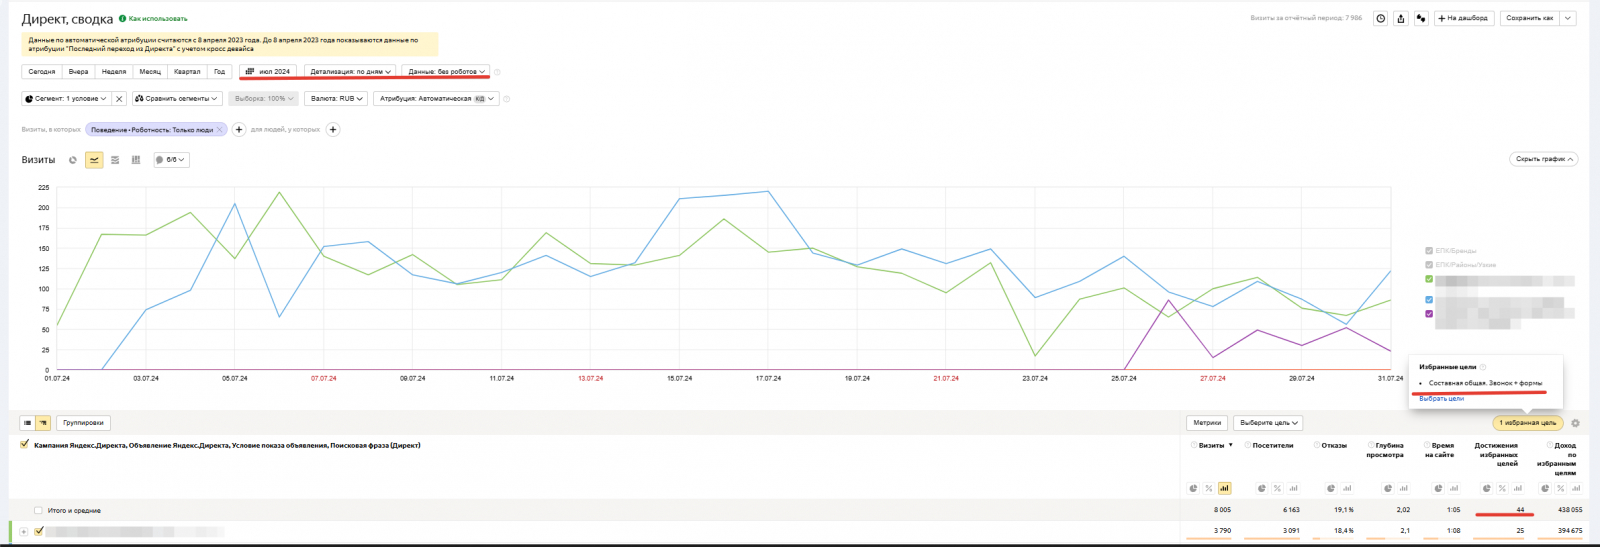
Task: Toggle checkbox of the first campaign row
Action: 39,532
